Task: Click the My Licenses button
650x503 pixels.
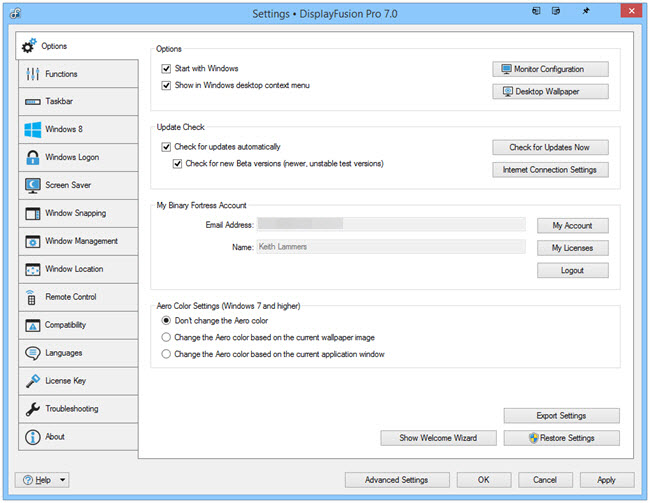Action: click(573, 248)
